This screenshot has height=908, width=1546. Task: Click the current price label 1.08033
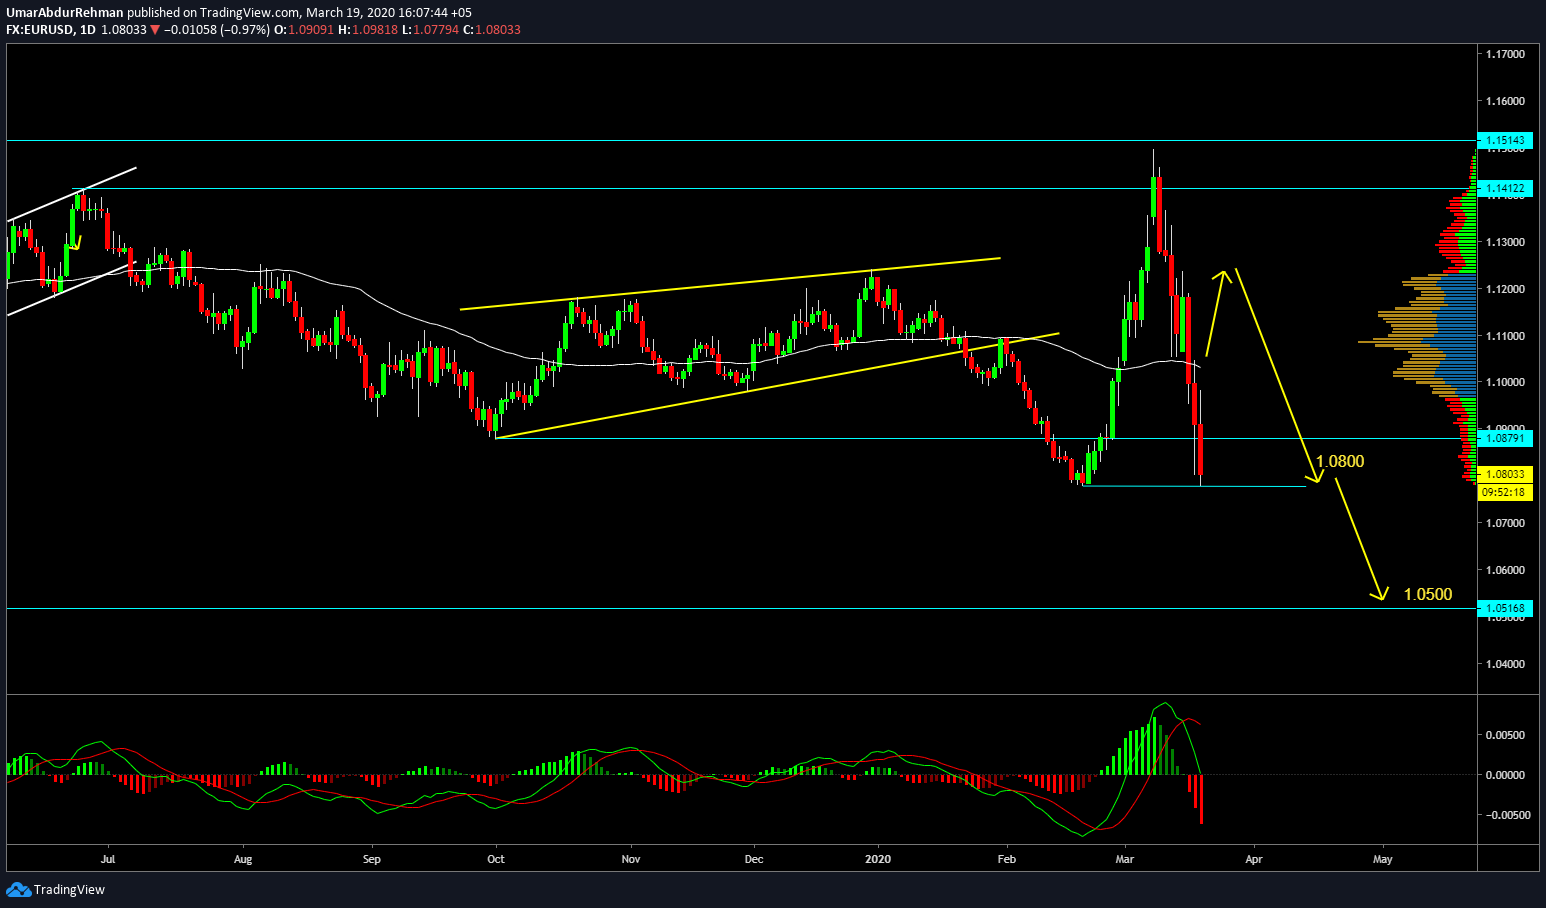[1504, 474]
